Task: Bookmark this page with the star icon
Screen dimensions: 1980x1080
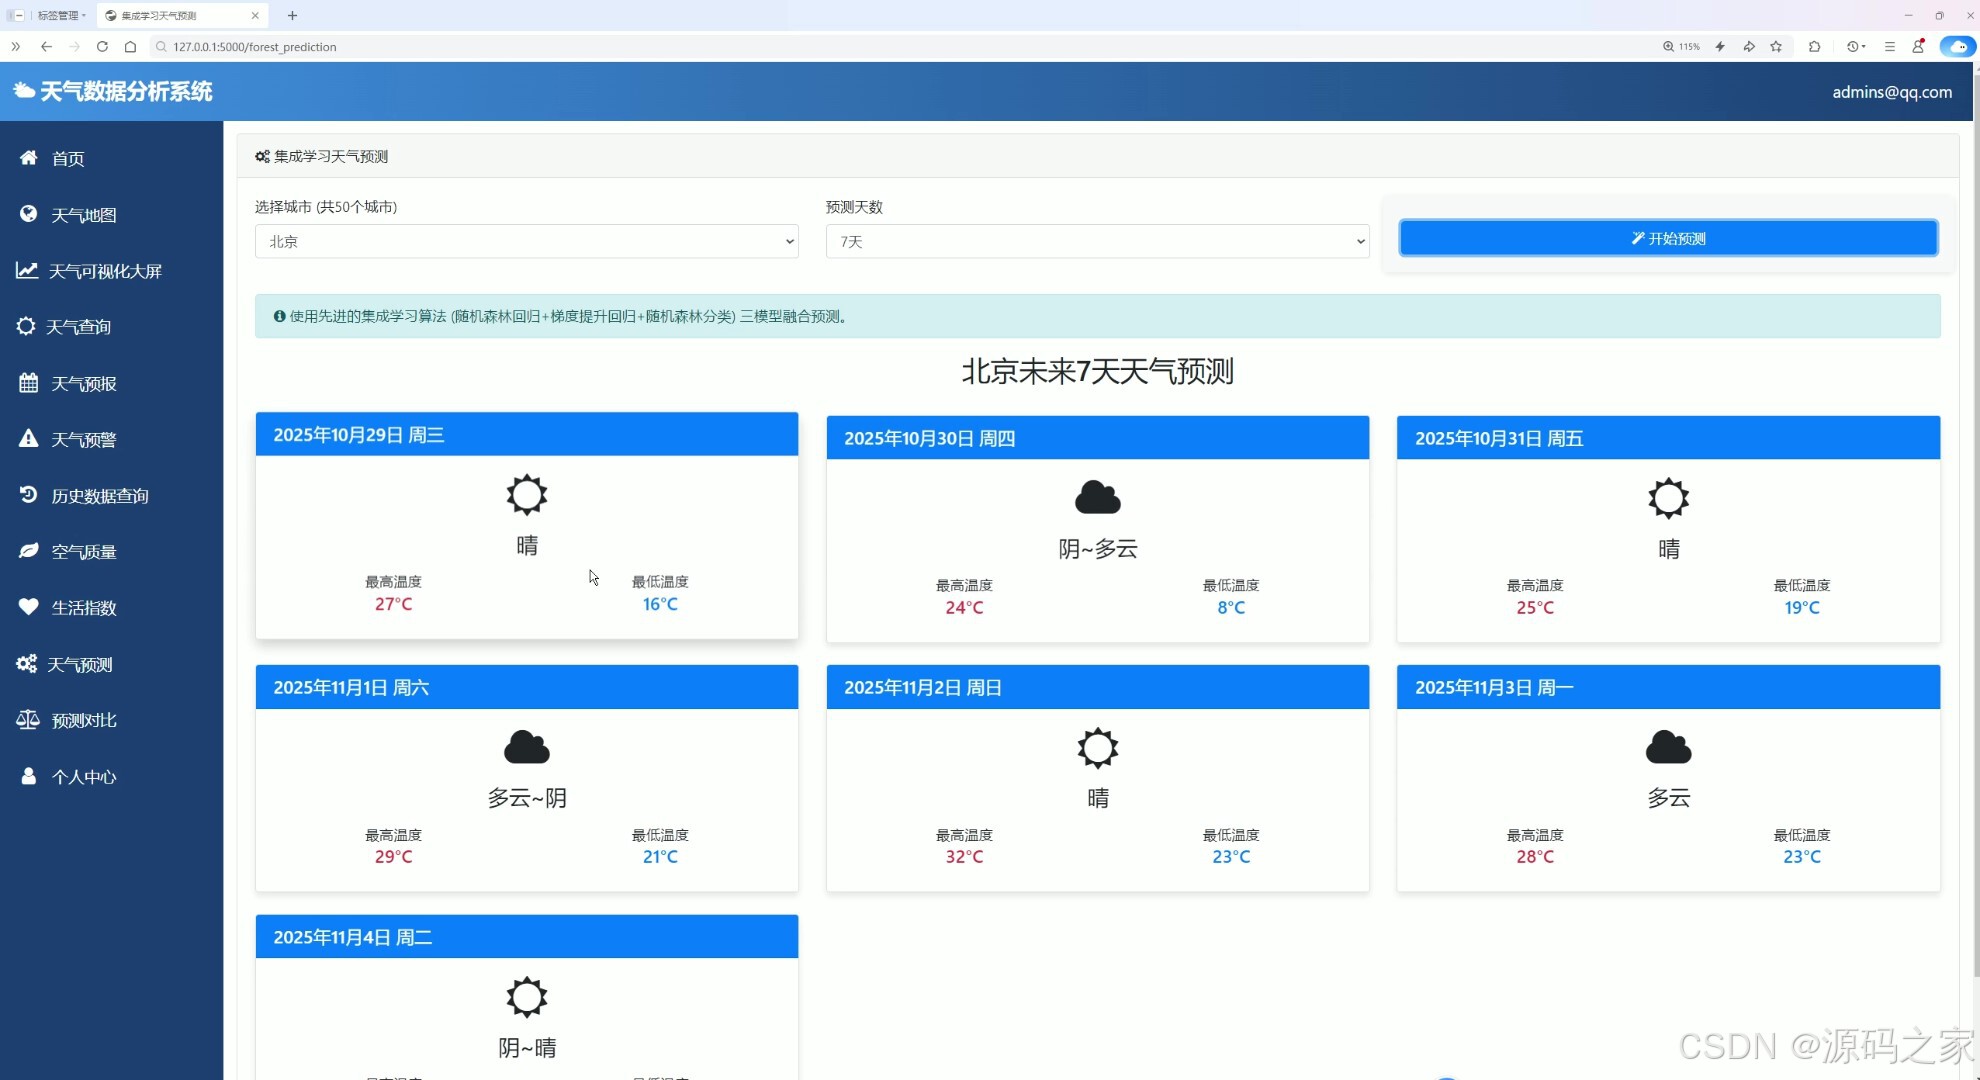Action: pos(1777,46)
